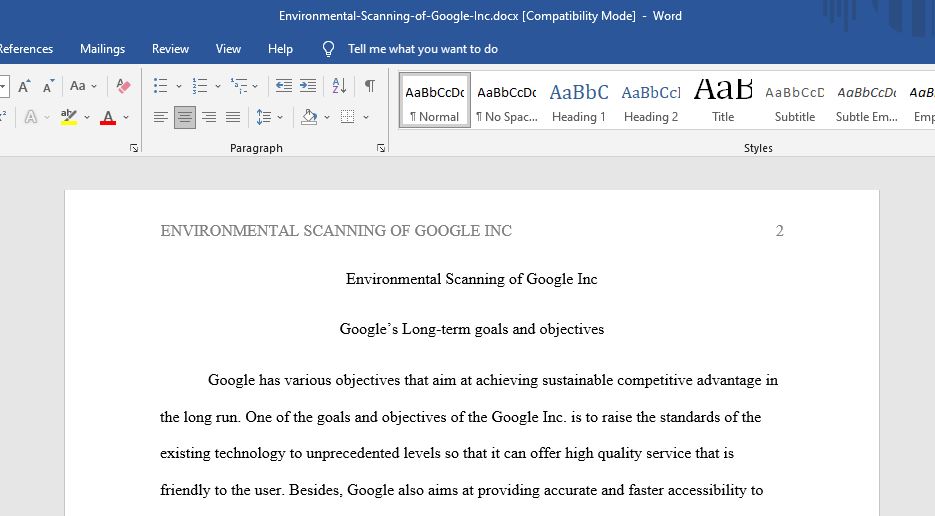This screenshot has height=516, width=935.
Task: Apply the Title style
Action: tap(723, 100)
